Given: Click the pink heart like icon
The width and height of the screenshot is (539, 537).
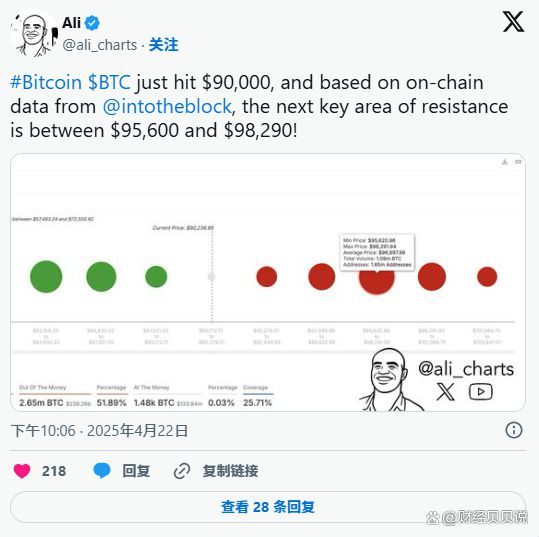Looking at the screenshot, I should (x=22, y=471).
